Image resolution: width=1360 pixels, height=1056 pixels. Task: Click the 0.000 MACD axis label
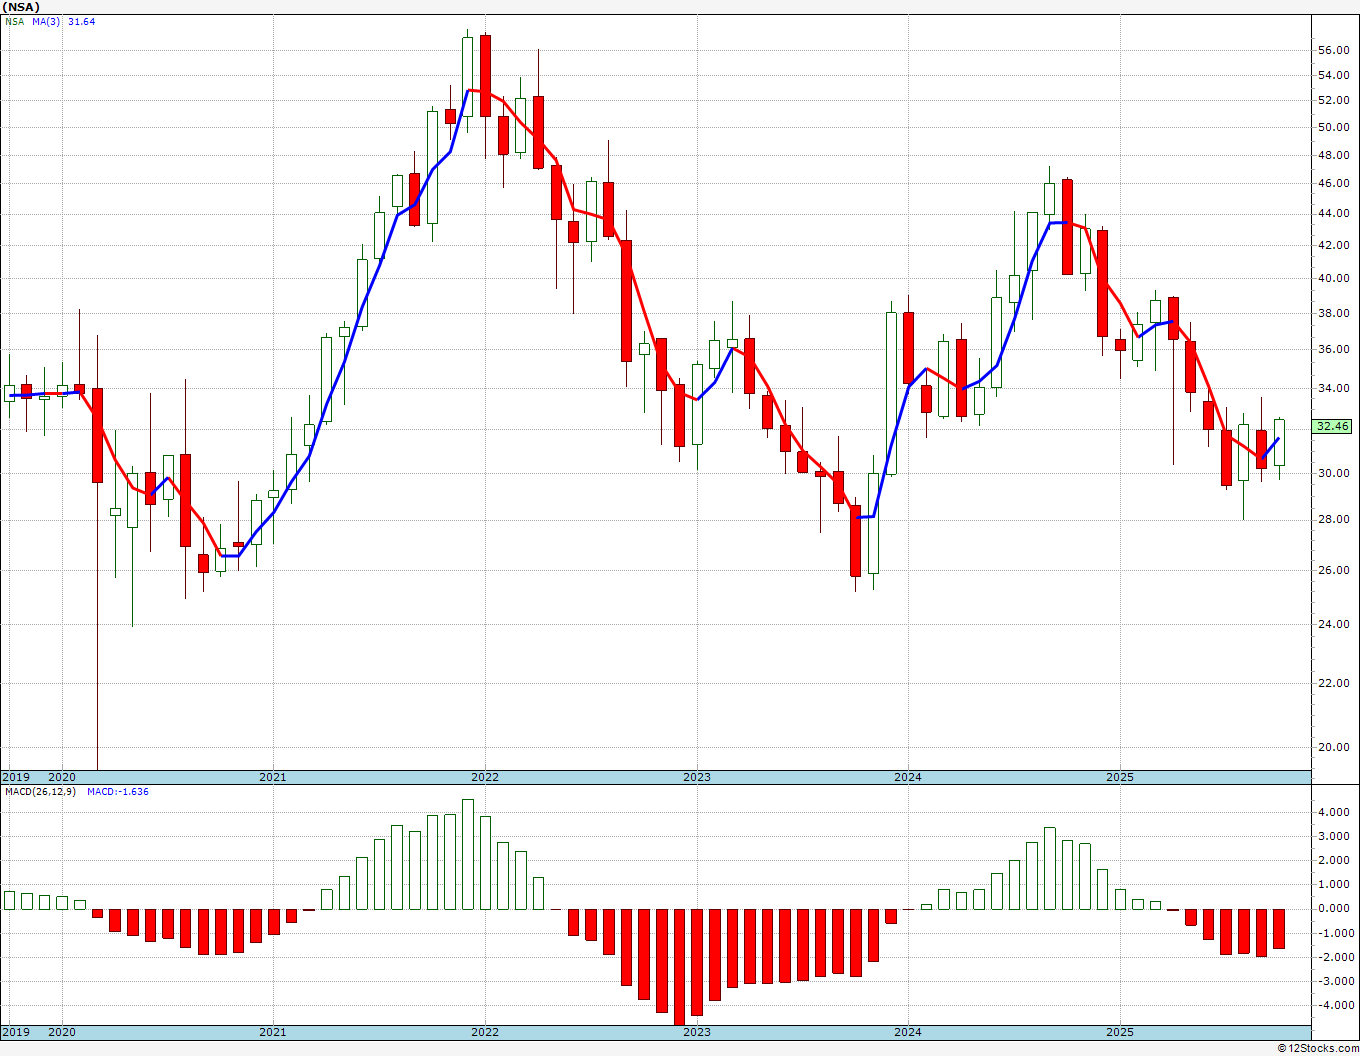click(x=1332, y=909)
